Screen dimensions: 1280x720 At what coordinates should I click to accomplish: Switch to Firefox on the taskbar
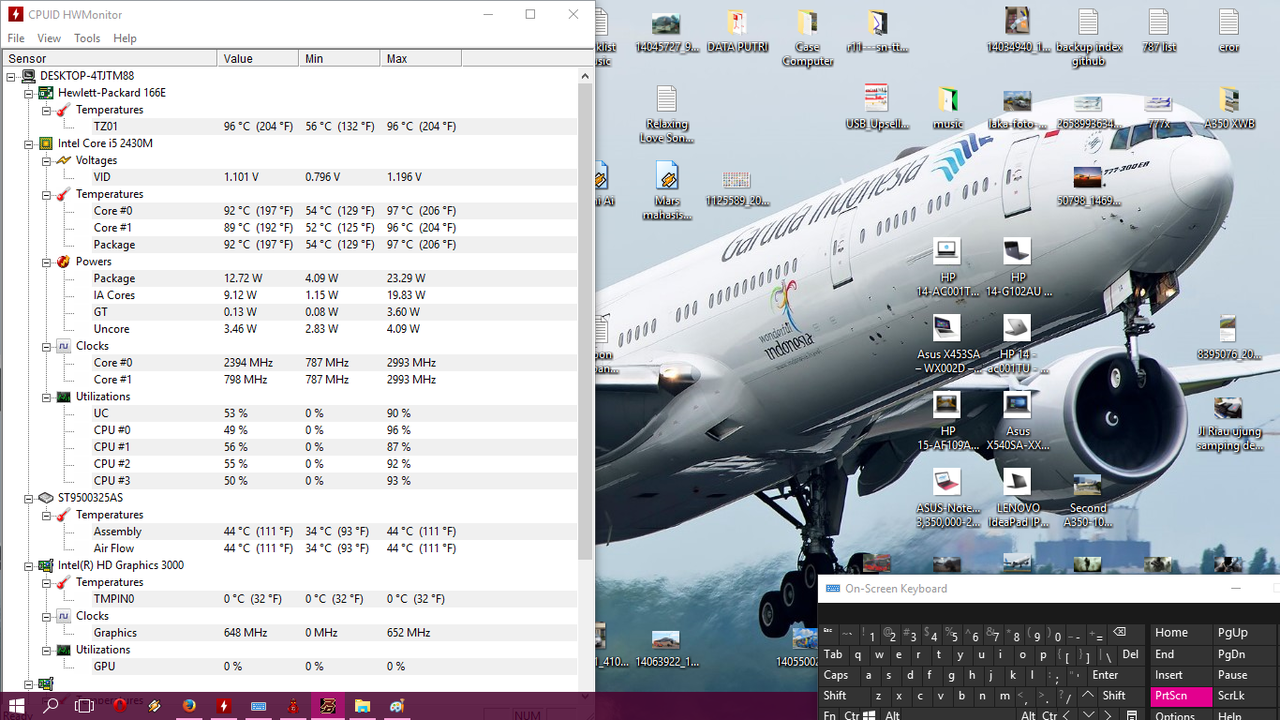coord(189,706)
